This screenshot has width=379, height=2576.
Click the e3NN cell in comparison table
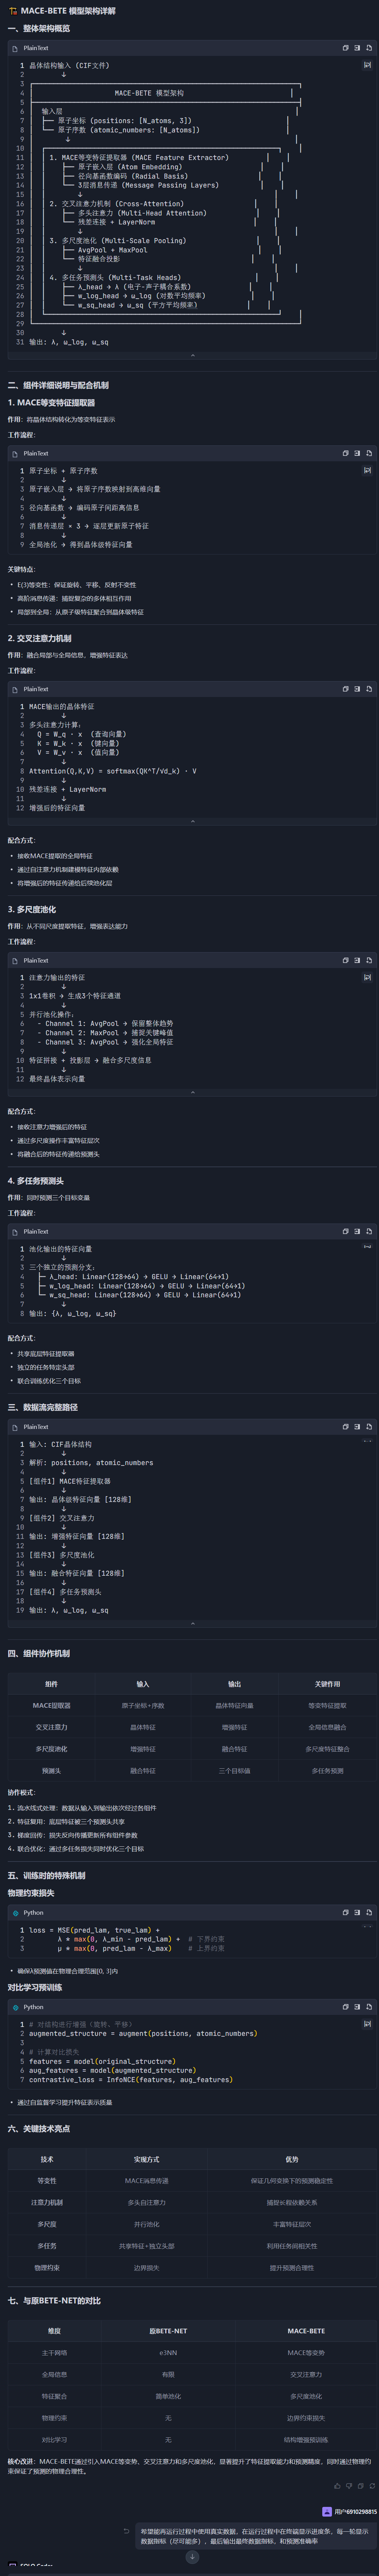[168, 2353]
